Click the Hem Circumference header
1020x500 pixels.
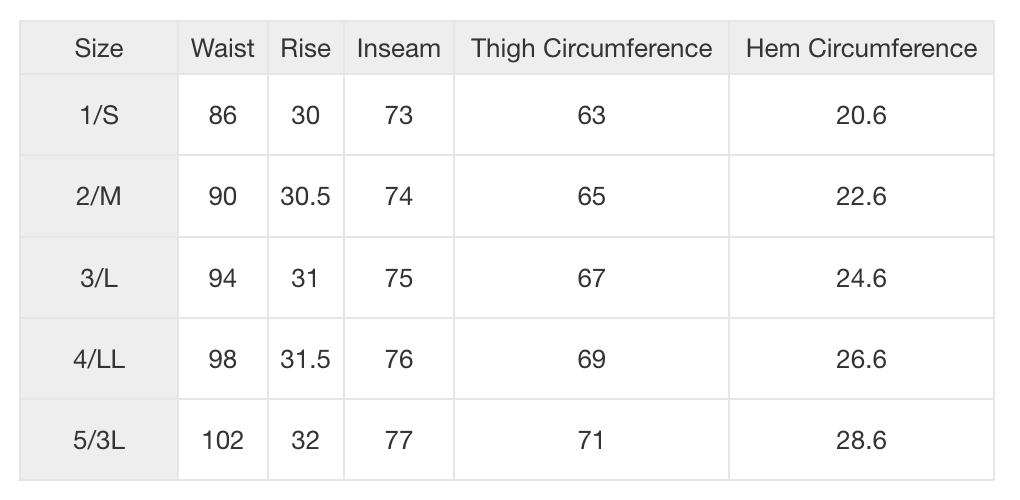[x=861, y=48]
